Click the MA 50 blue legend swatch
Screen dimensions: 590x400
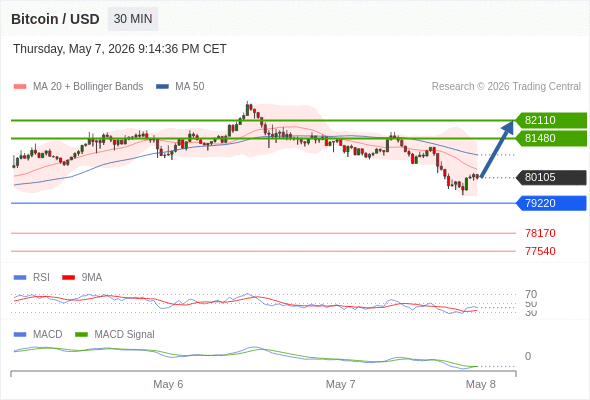162,87
